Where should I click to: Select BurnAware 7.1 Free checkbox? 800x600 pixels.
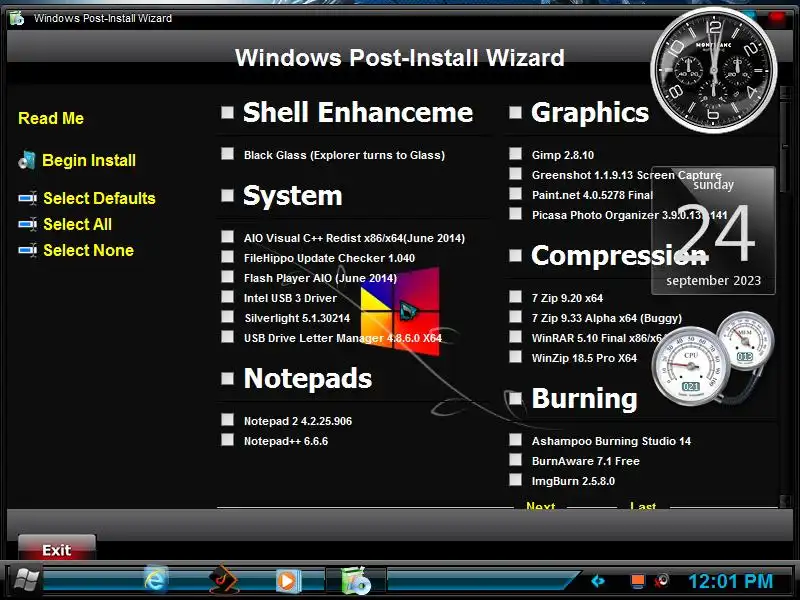[515, 460]
